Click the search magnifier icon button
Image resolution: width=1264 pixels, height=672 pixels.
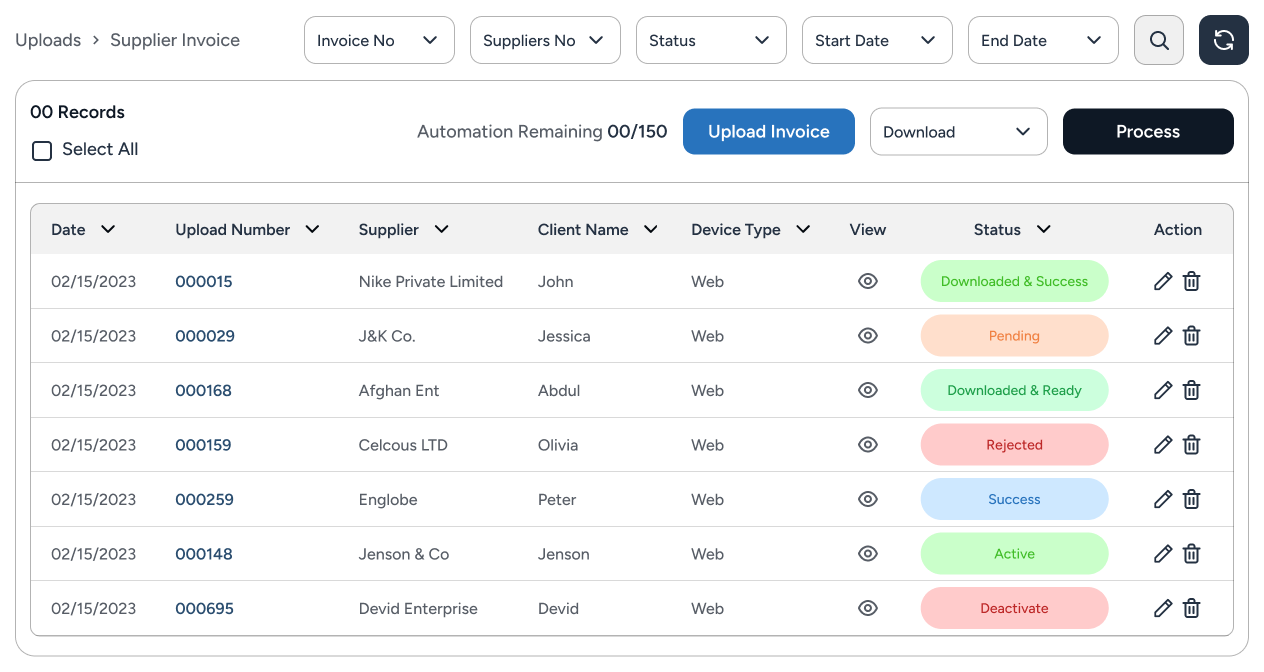point(1159,40)
